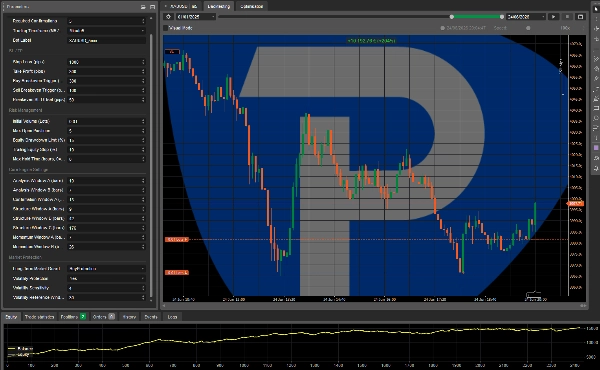Viewport: 600px width, 370px height.
Task: Click the Parameters panel vertical scrollbar
Action: (151, 165)
